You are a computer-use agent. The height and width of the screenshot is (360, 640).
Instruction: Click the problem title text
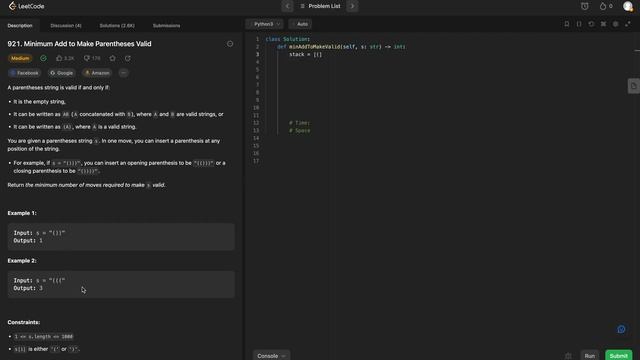pyautogui.click(x=79, y=44)
